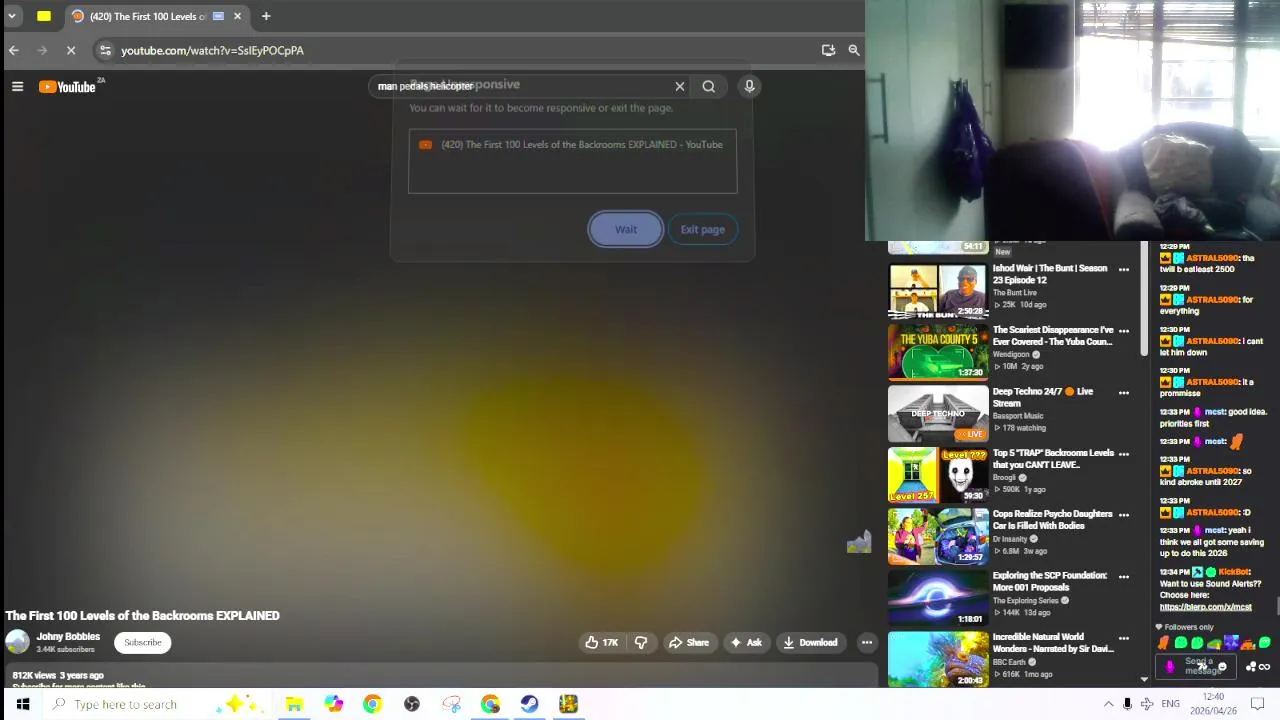Open the Copilot taskbar icon
1280x720 pixels.
click(333, 704)
